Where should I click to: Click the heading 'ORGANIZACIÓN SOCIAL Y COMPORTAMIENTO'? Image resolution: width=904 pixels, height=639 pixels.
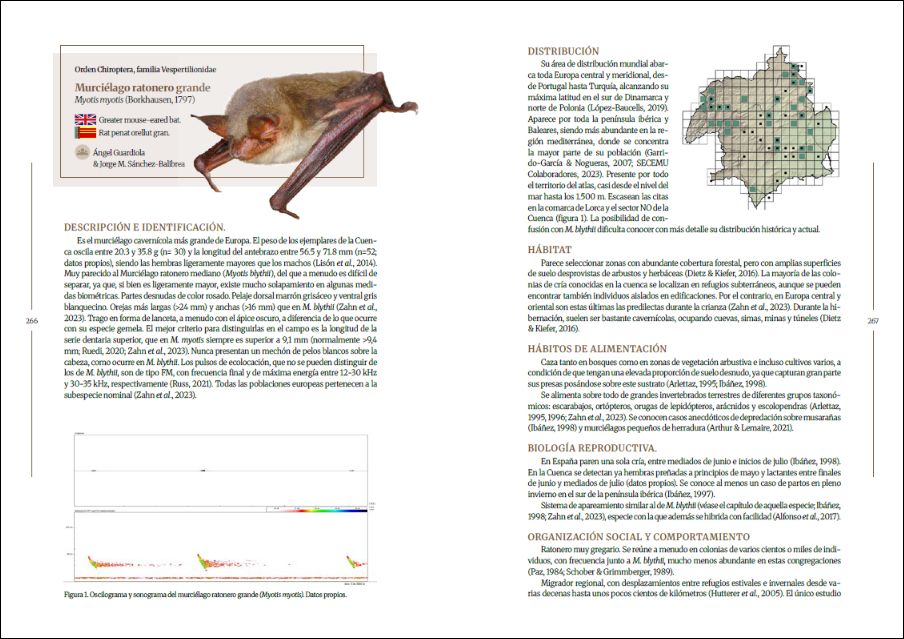(638, 537)
